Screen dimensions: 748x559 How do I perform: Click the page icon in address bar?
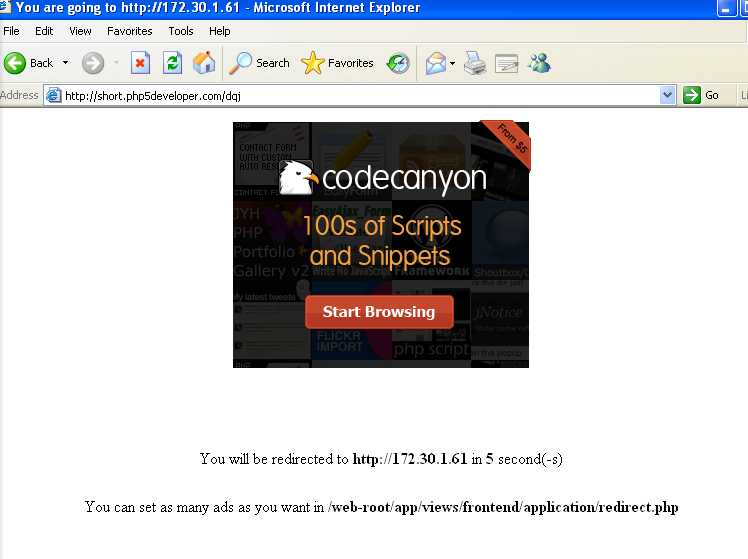53,95
